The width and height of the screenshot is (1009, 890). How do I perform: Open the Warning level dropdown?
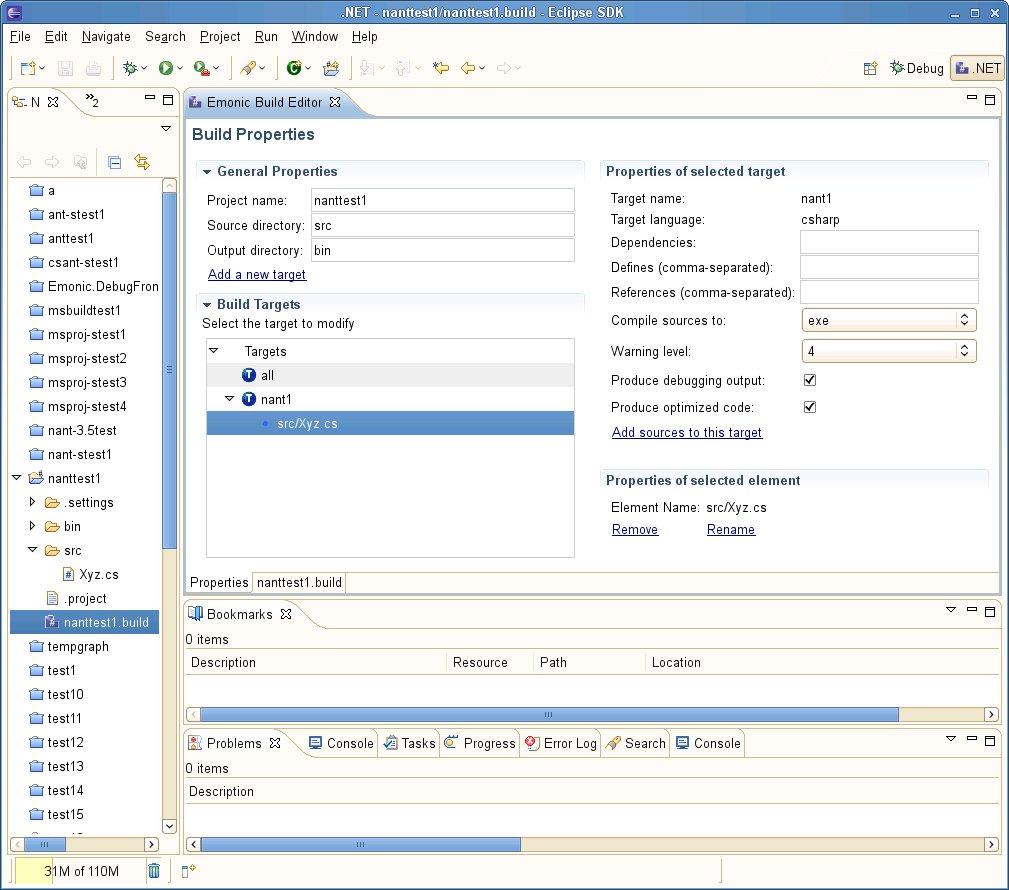[x=889, y=352]
